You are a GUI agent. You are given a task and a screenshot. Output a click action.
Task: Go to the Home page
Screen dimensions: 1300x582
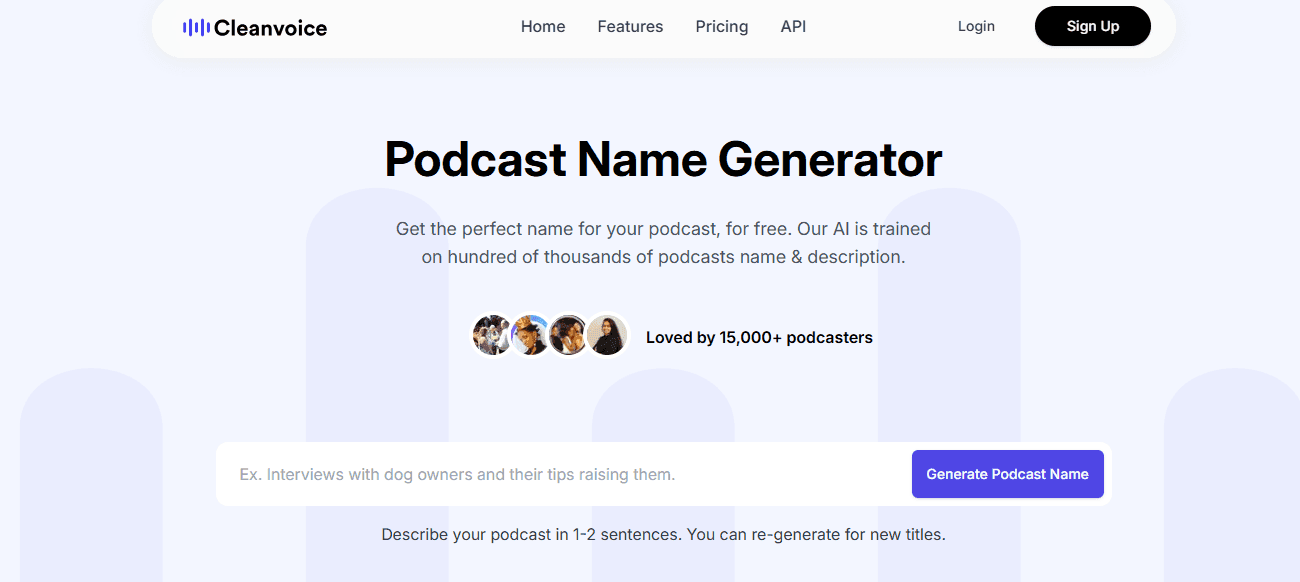(x=543, y=27)
